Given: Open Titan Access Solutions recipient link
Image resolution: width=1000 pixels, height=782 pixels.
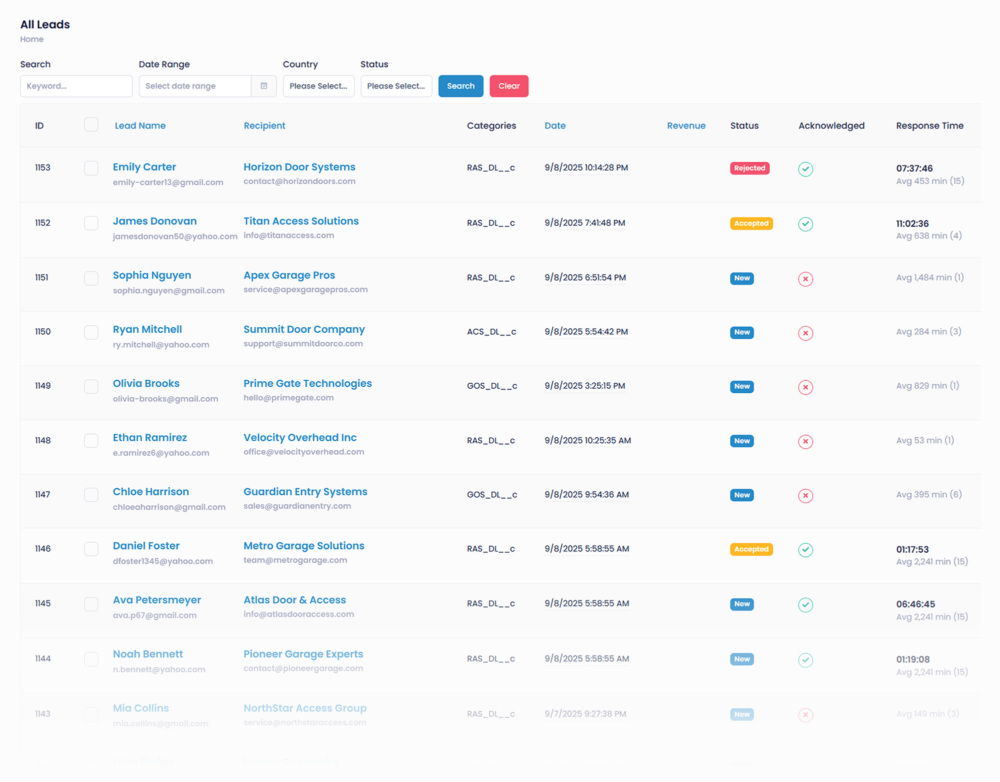Looking at the screenshot, I should point(300,221).
